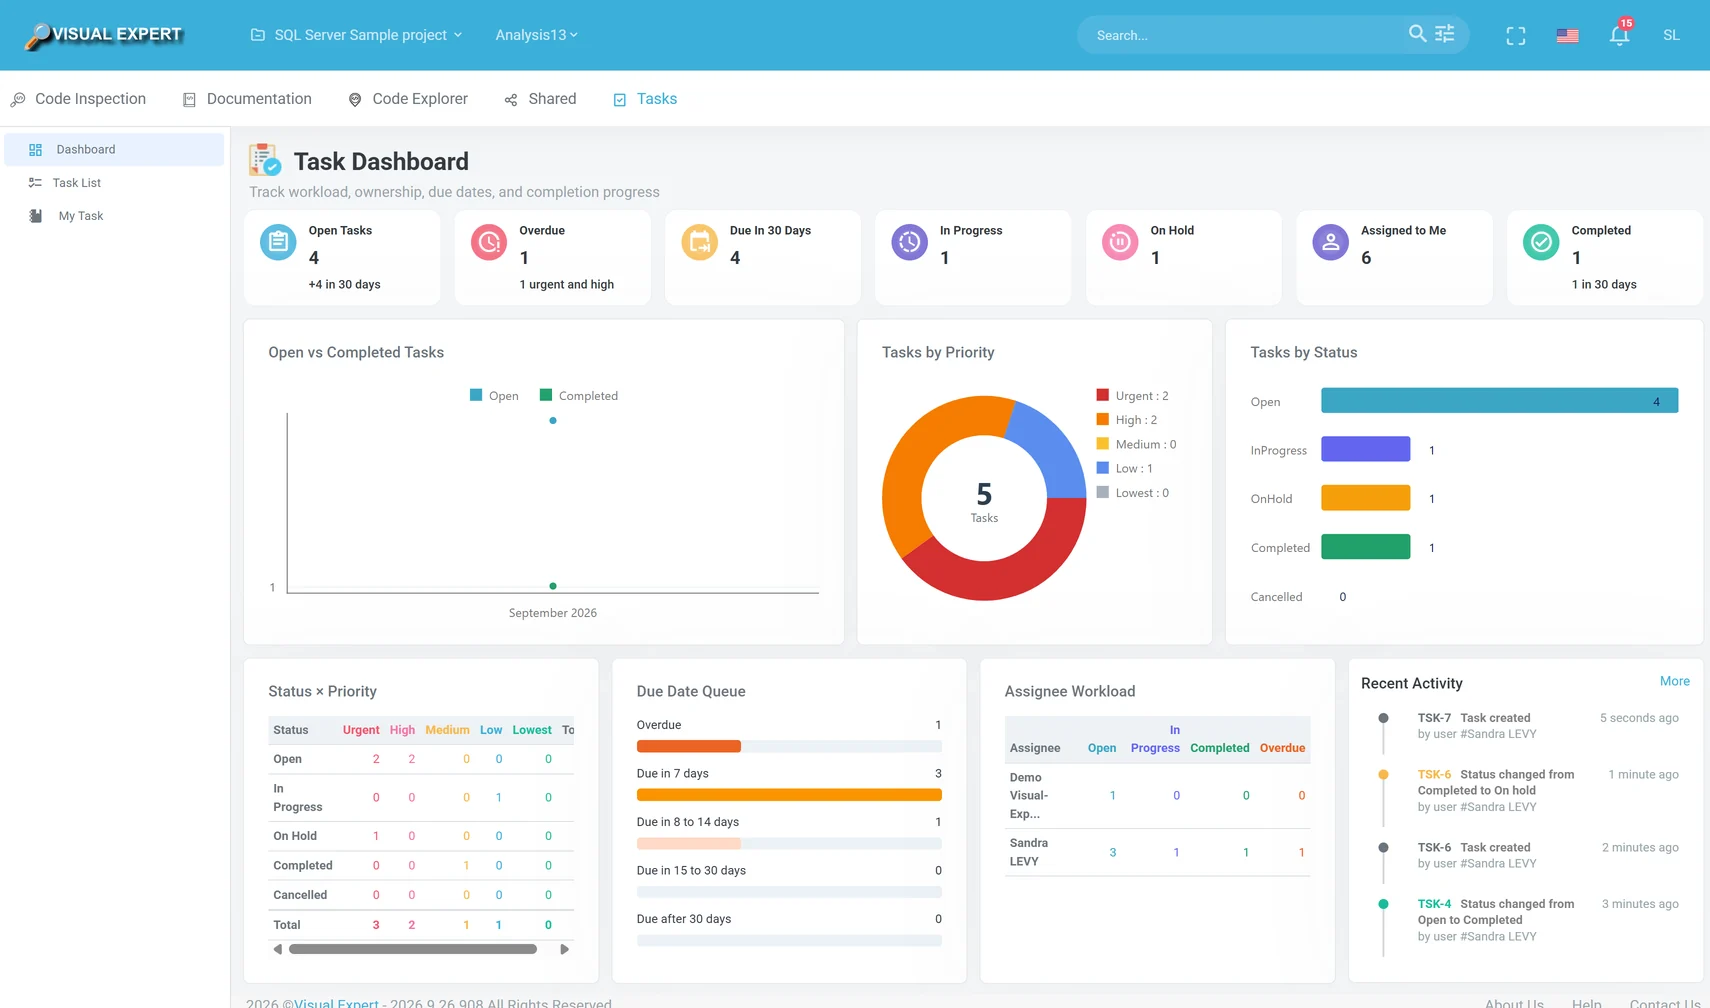Toggle the Completed series in chart legend
The width and height of the screenshot is (1710, 1008).
tap(578, 396)
